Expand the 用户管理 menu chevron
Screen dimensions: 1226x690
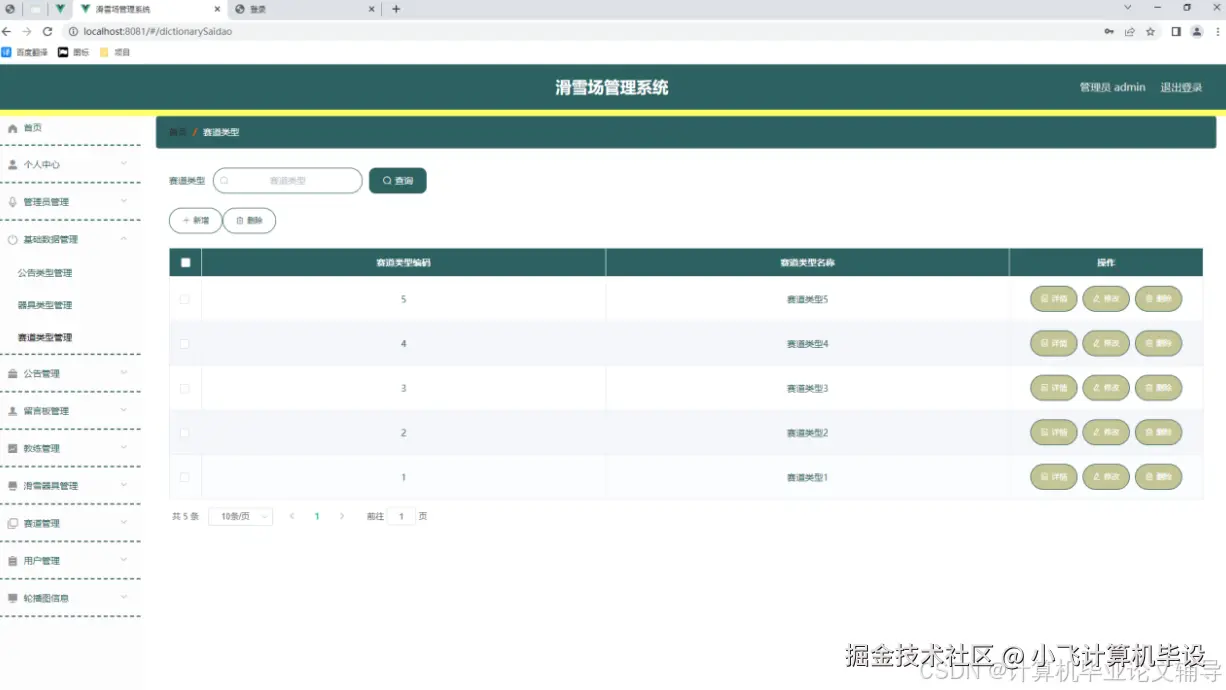[x=124, y=560]
